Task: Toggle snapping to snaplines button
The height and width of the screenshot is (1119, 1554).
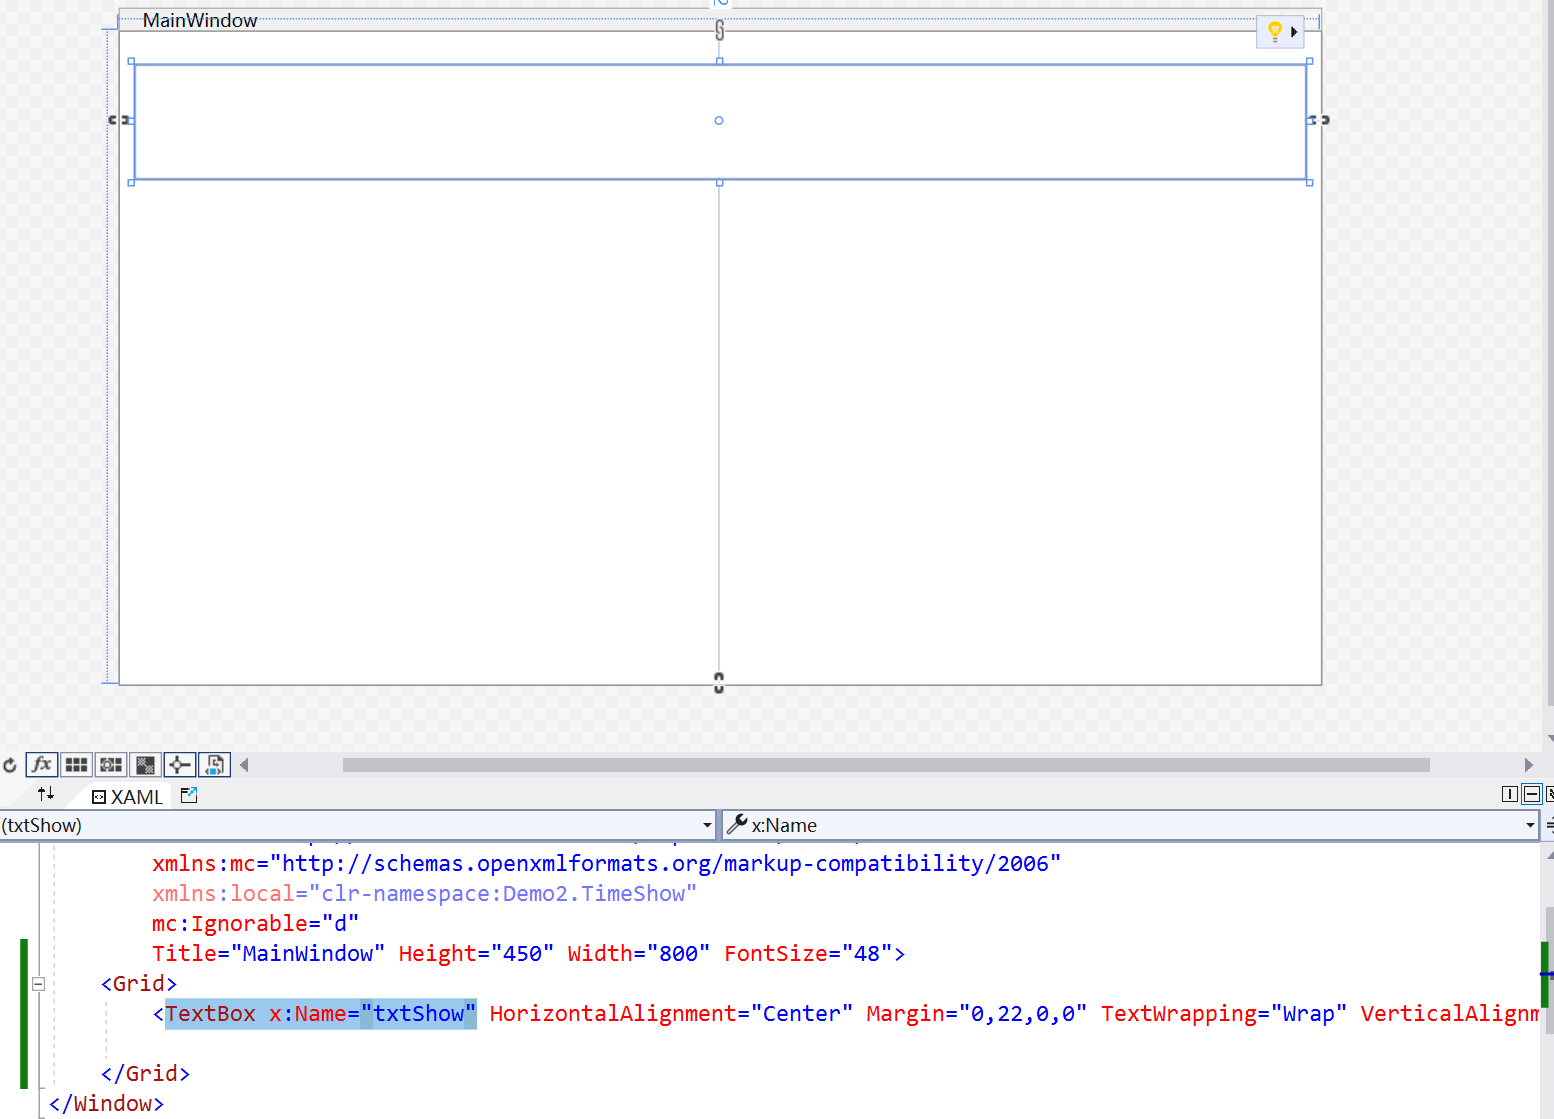Action: (x=179, y=765)
